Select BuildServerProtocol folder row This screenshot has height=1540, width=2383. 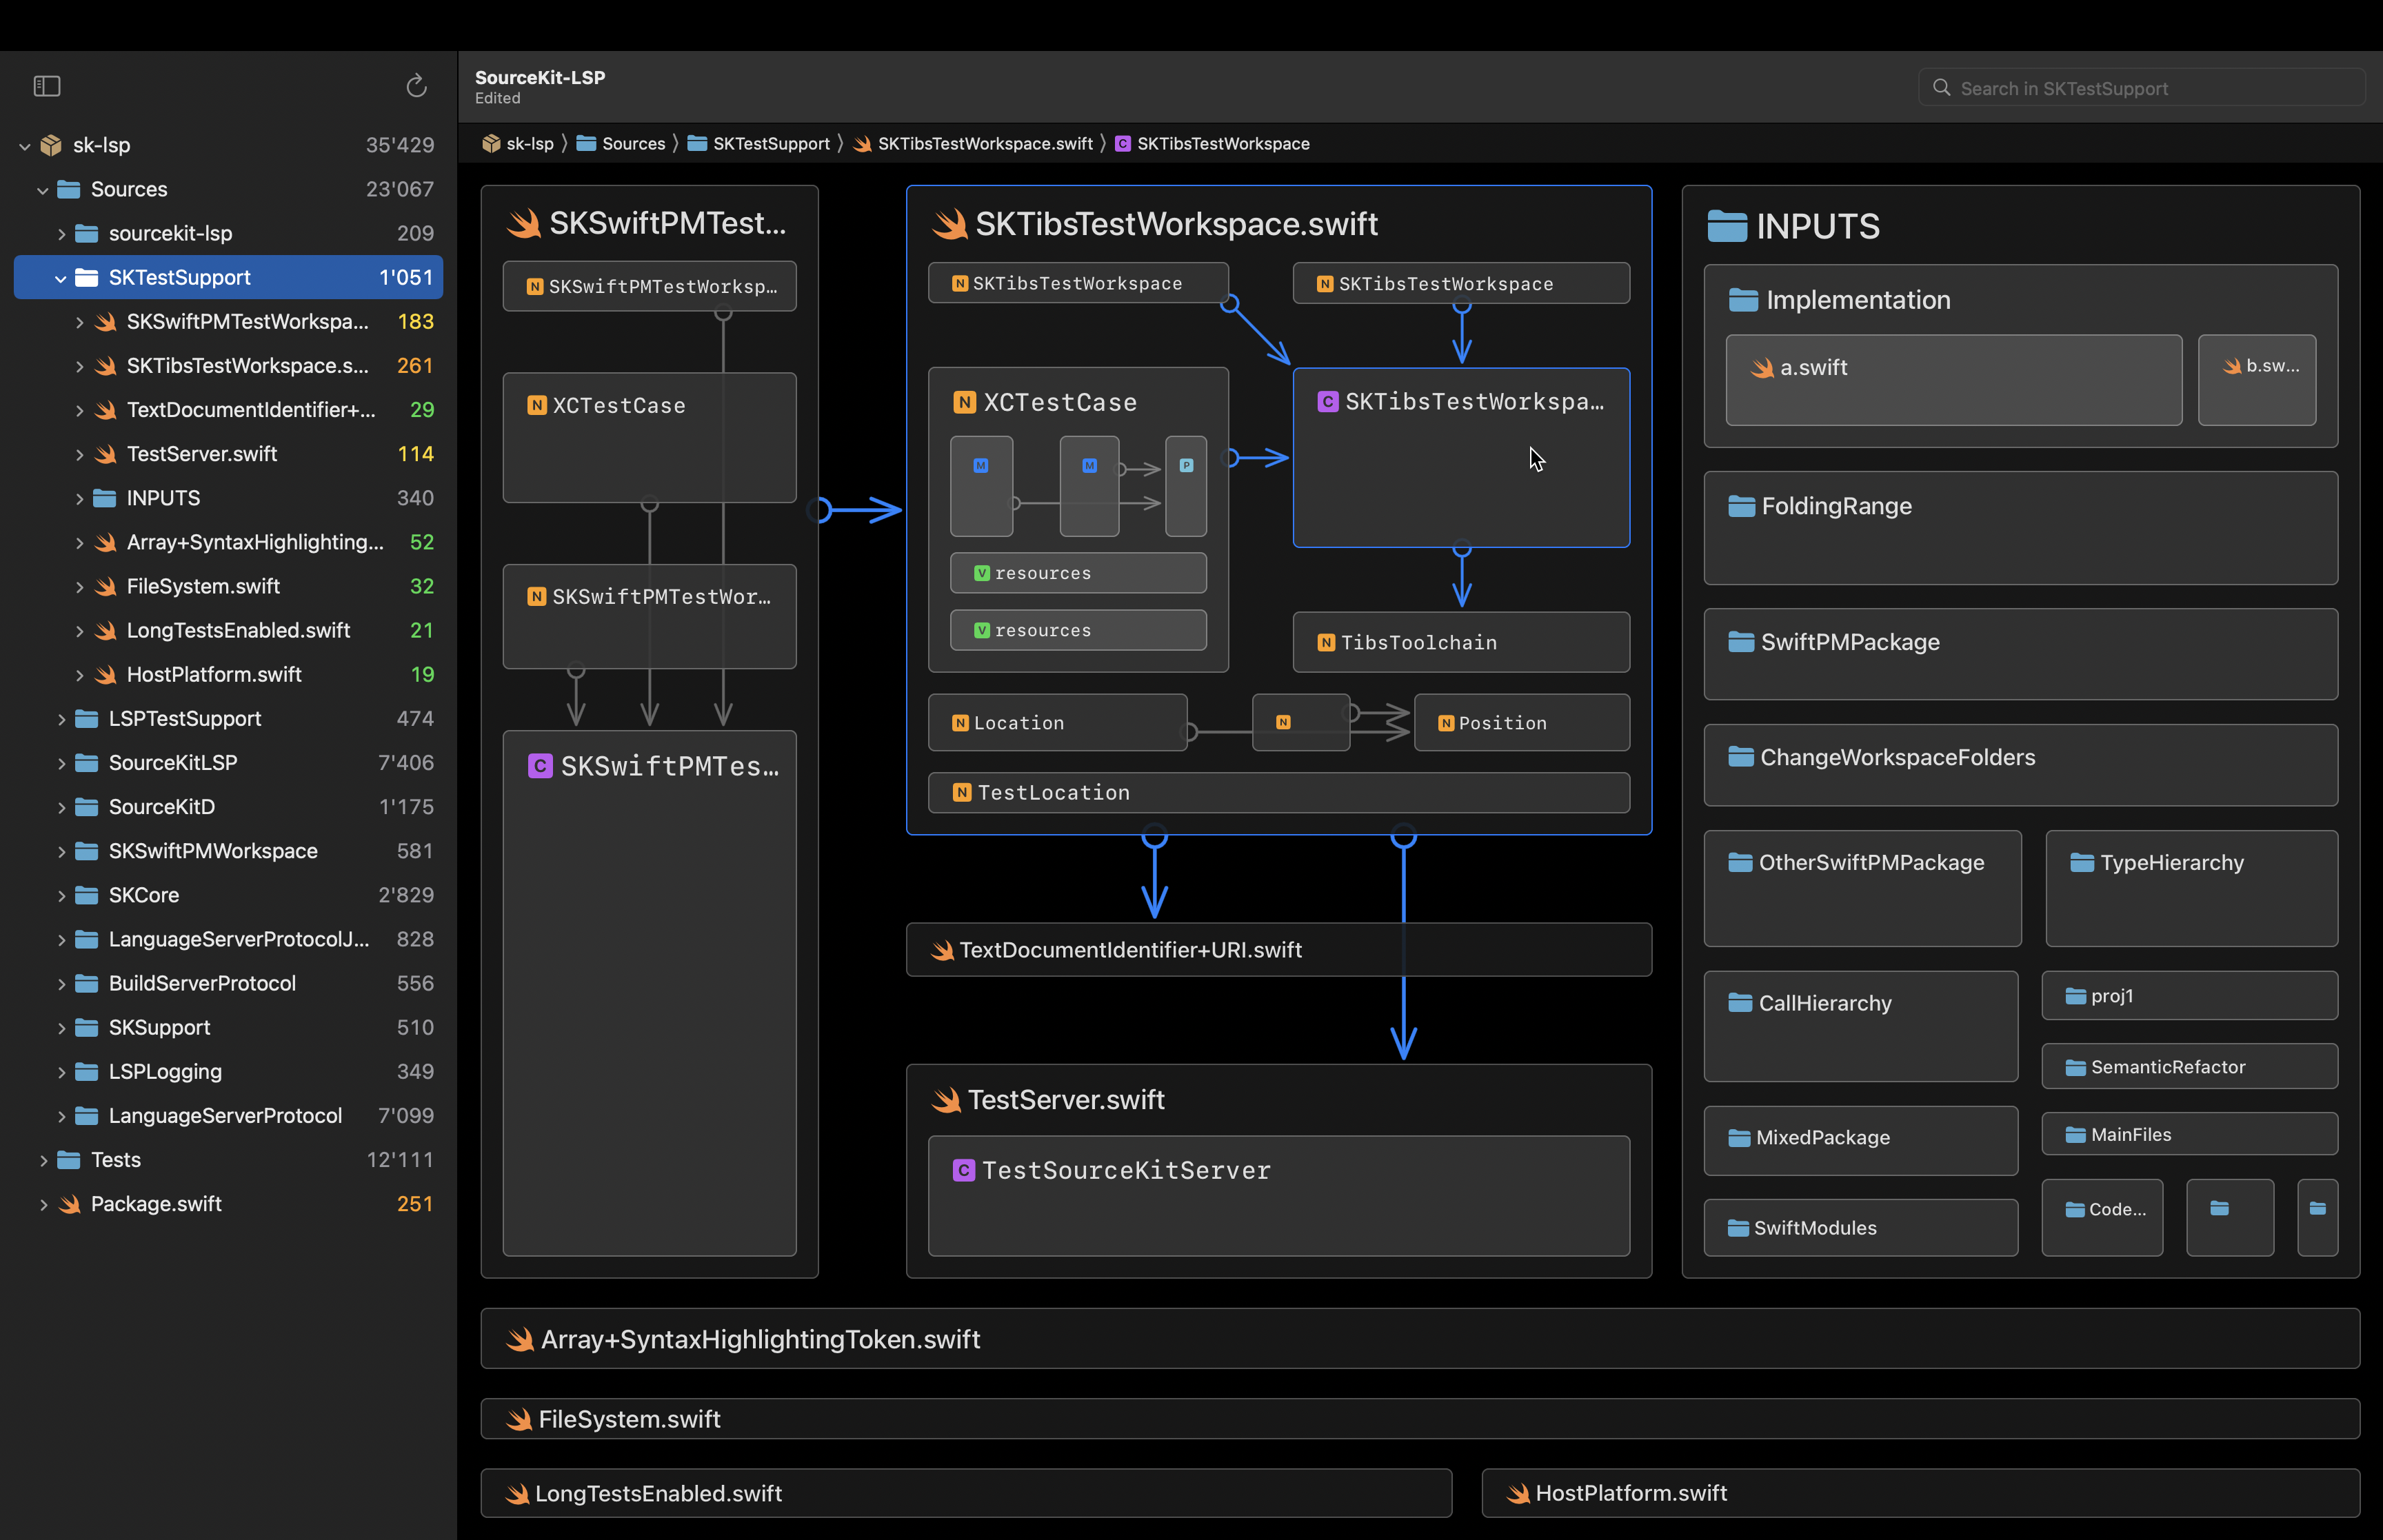tap(228, 983)
